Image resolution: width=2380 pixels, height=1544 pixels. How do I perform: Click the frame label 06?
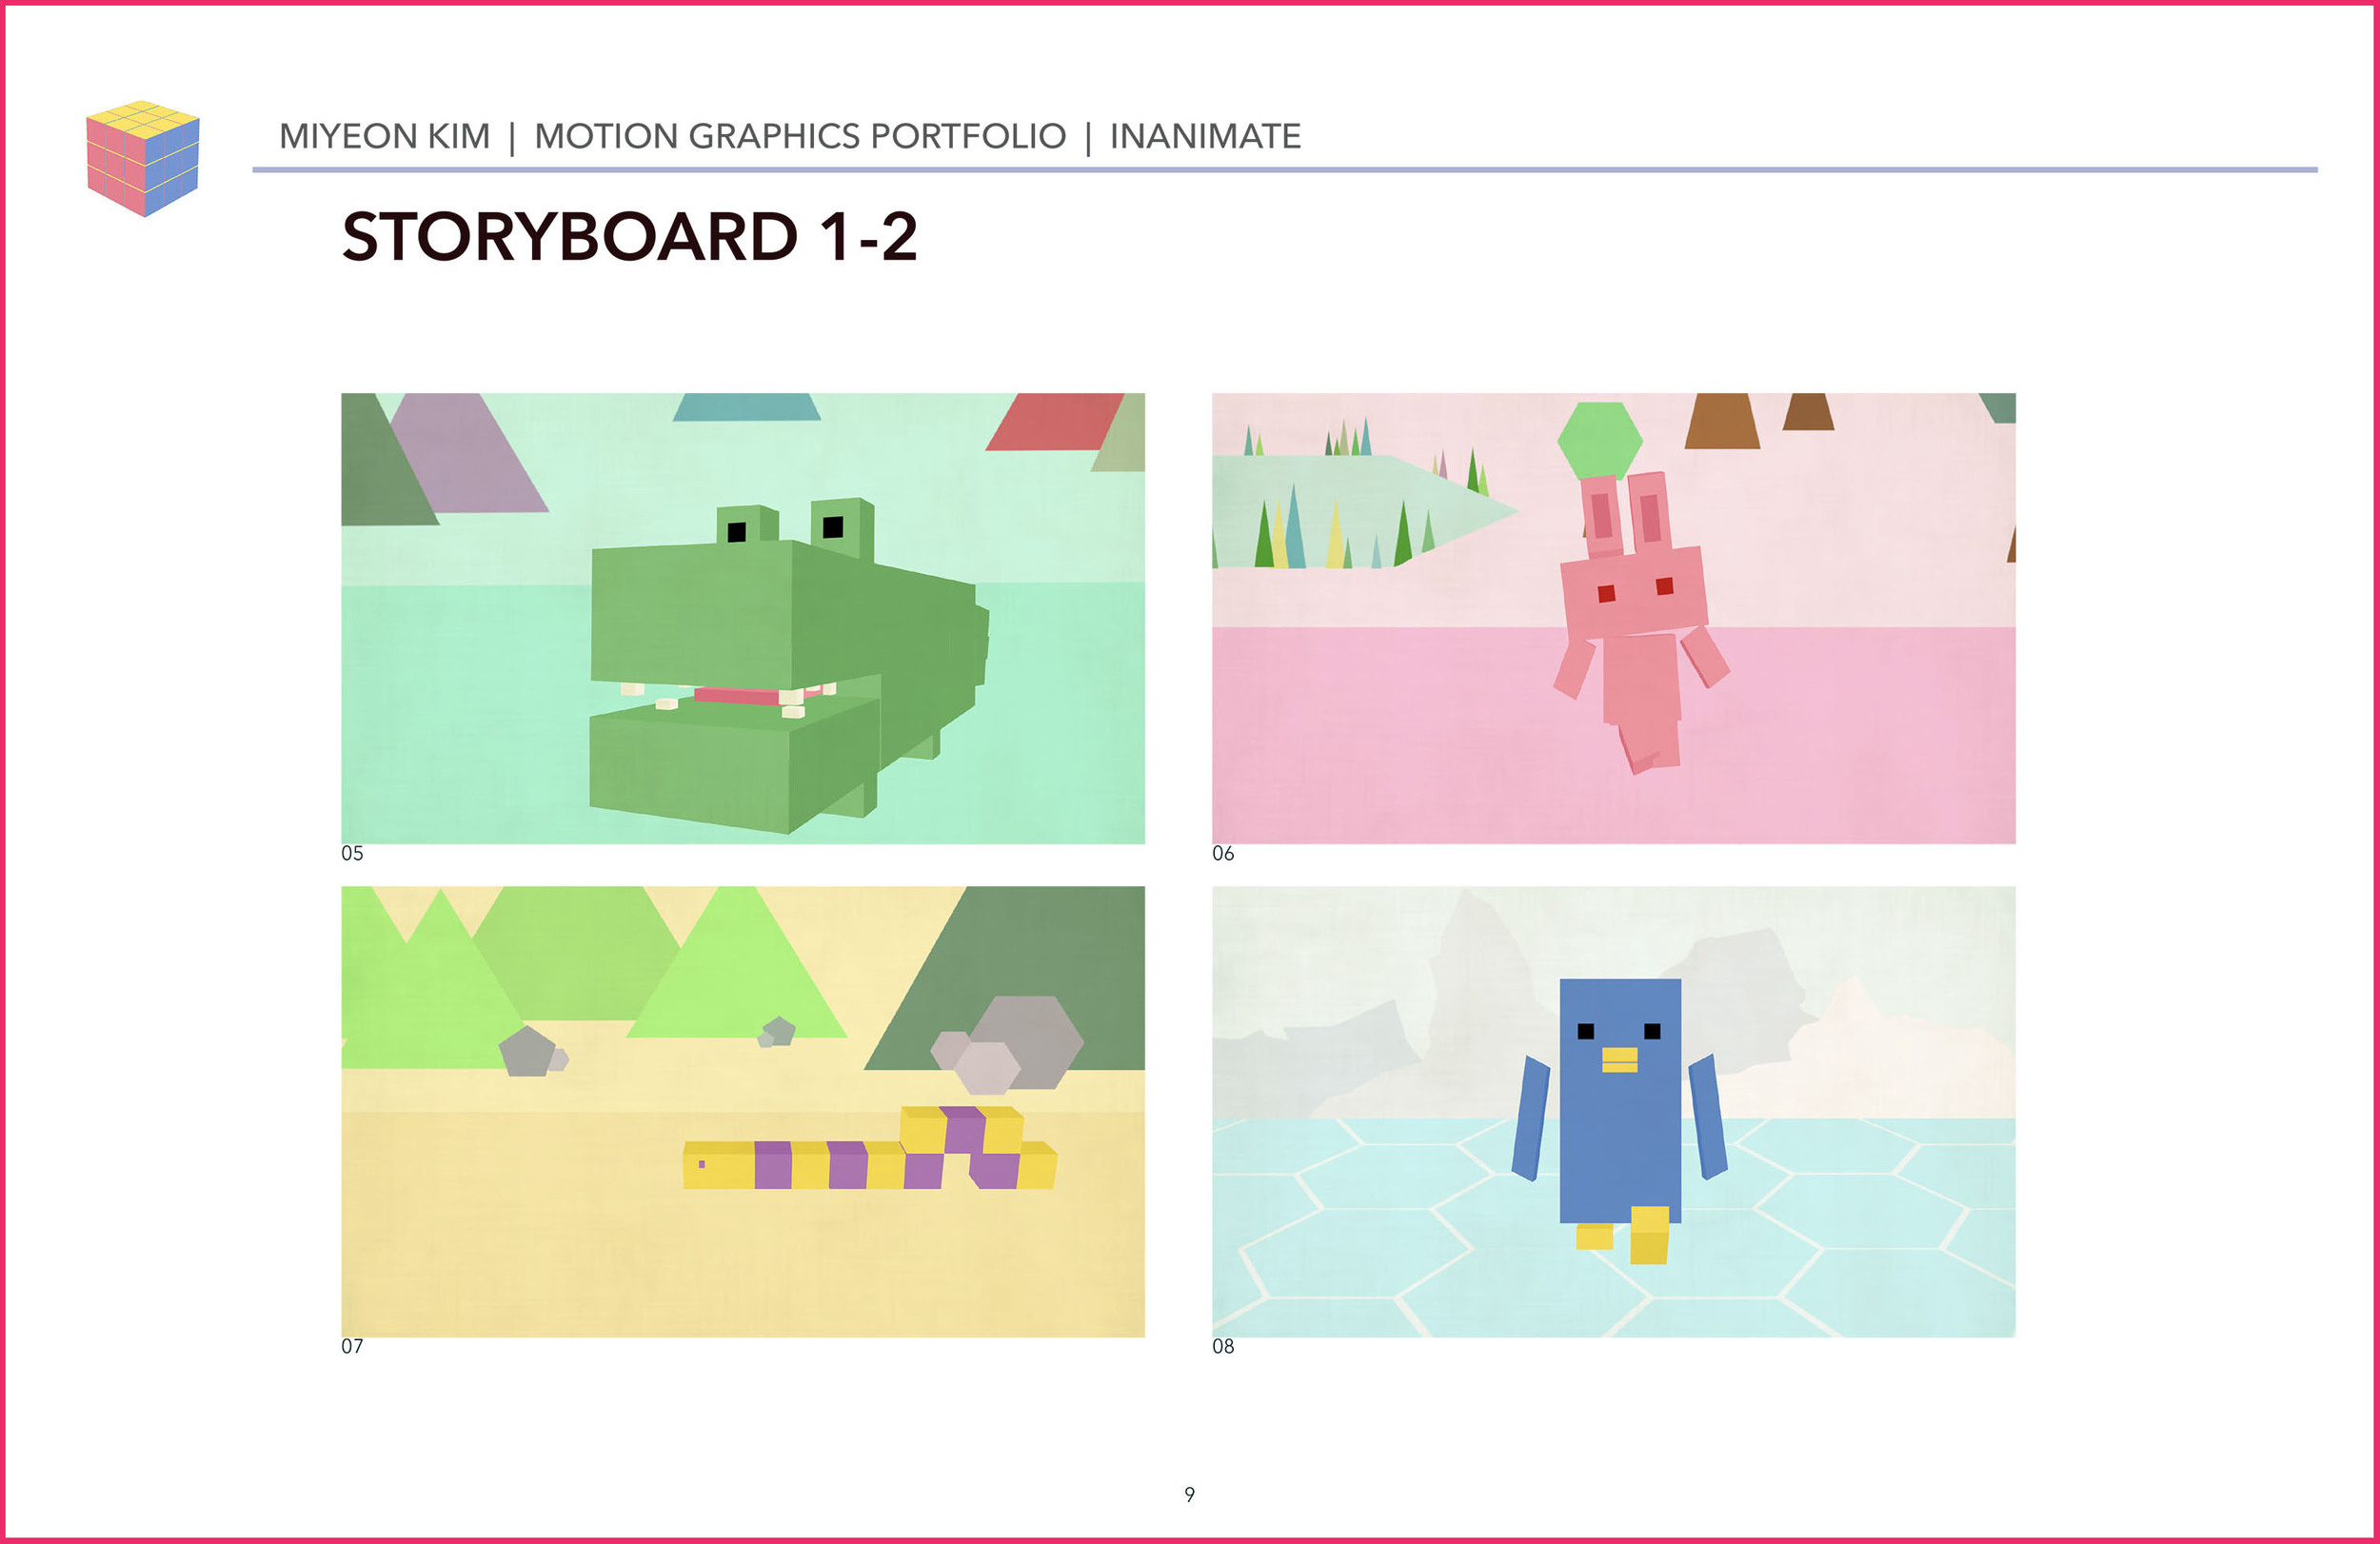click(1223, 853)
